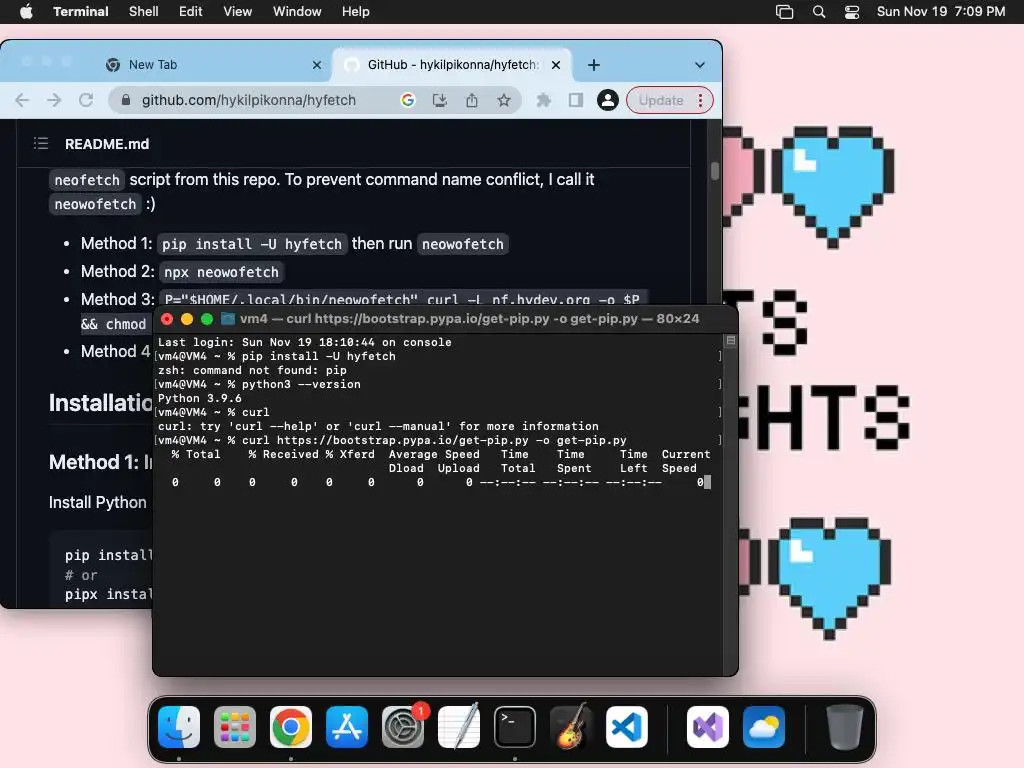Click the Chrome page vertical scrollbar

click(x=715, y=170)
